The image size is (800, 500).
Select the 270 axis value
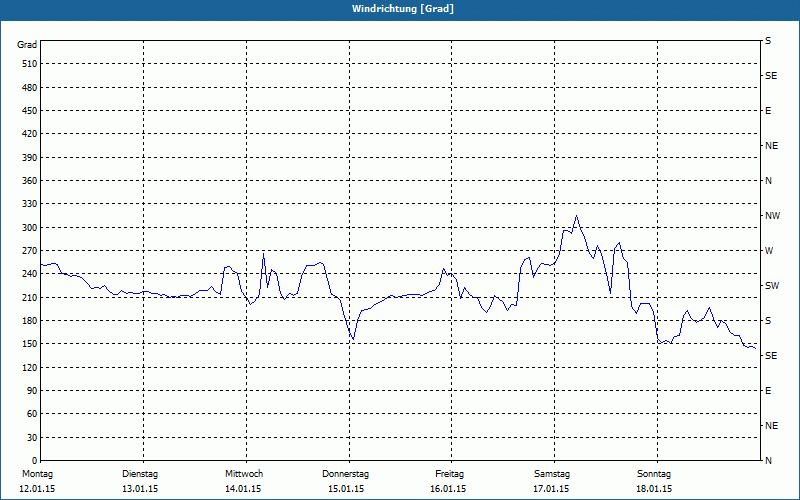pyautogui.click(x=30, y=251)
